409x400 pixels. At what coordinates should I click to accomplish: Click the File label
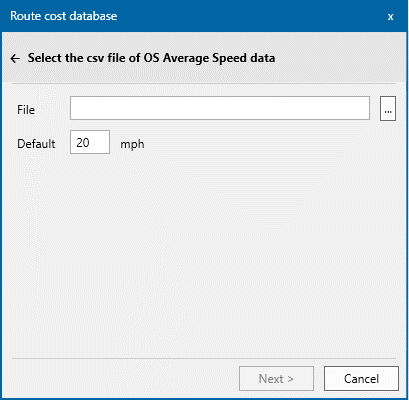(x=26, y=110)
